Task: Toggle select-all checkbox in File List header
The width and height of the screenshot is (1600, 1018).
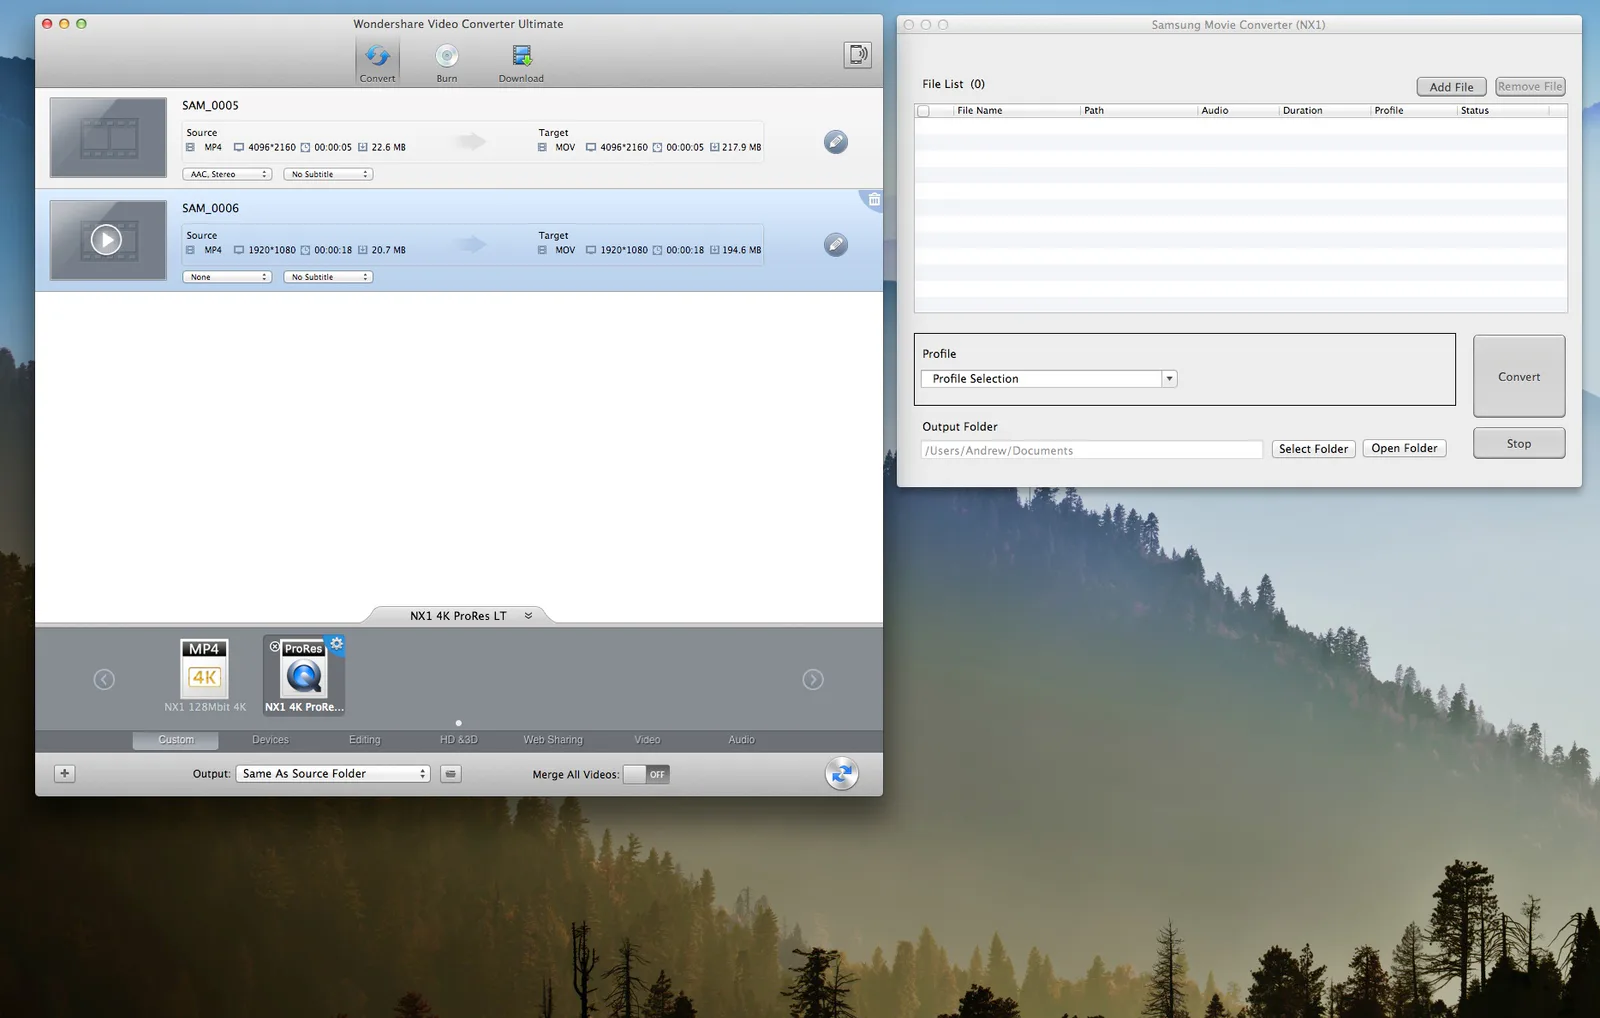Action: 924,111
